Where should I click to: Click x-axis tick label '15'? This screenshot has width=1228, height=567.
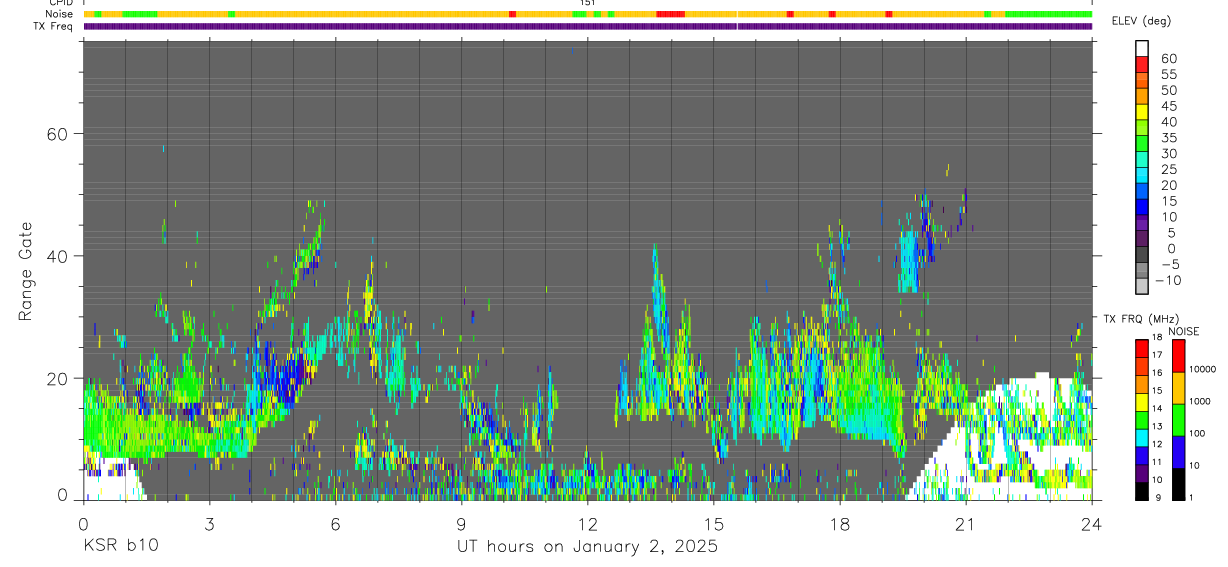[713, 524]
